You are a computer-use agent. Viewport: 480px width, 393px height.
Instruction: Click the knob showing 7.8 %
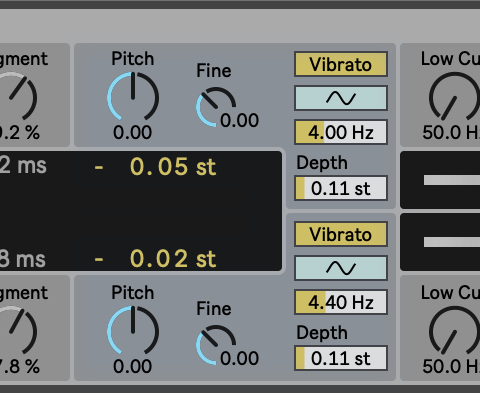click(18, 331)
